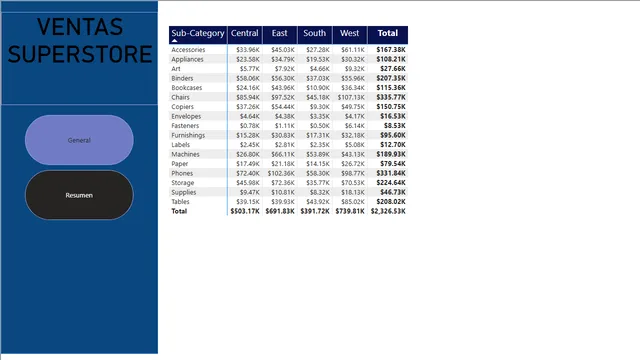Click the $739.81K West total cell
The image size is (640, 360).
pyautogui.click(x=350, y=211)
